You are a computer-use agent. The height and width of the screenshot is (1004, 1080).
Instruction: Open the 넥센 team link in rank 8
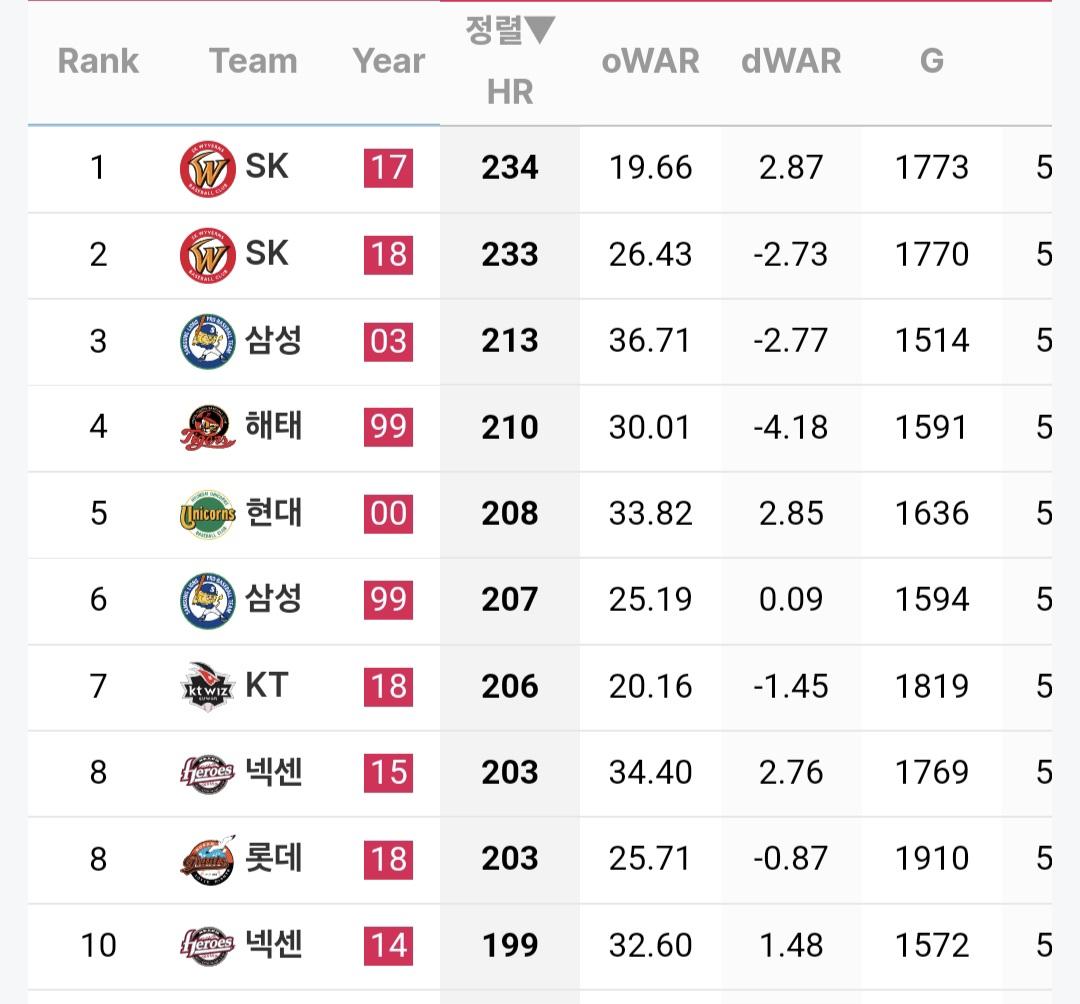[274, 772]
